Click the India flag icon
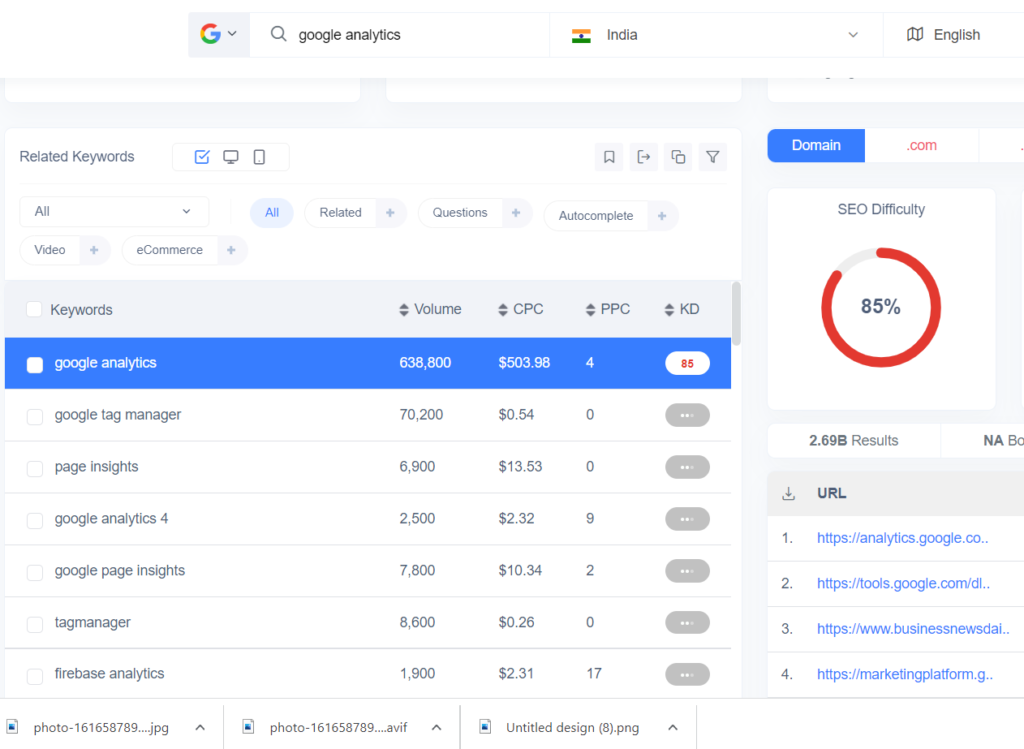The image size is (1024, 749). point(581,35)
